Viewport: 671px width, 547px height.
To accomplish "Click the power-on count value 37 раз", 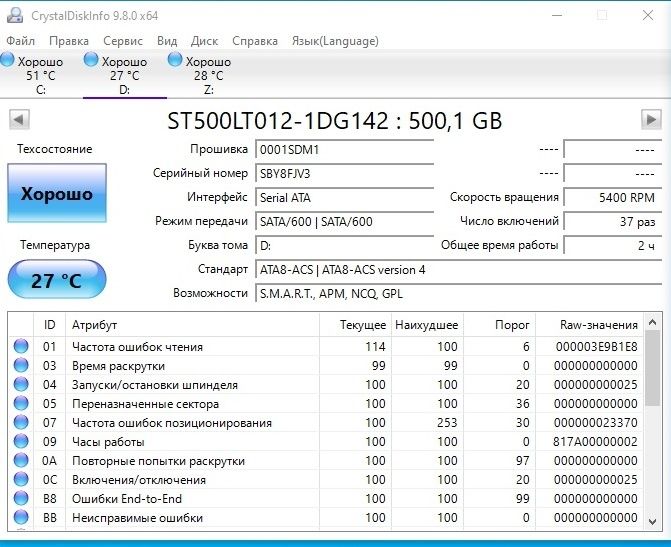I will point(612,222).
